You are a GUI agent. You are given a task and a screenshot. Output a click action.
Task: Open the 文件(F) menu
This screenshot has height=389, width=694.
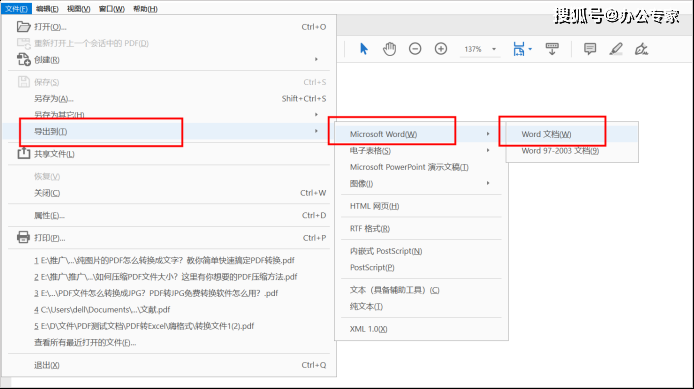[16, 8]
